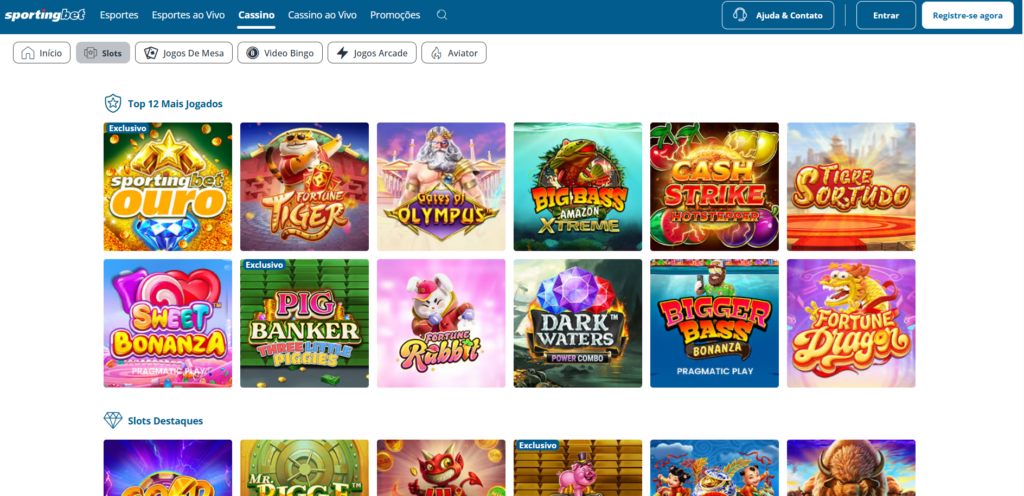Open the Promoções page
The image size is (1024, 496).
click(x=395, y=15)
